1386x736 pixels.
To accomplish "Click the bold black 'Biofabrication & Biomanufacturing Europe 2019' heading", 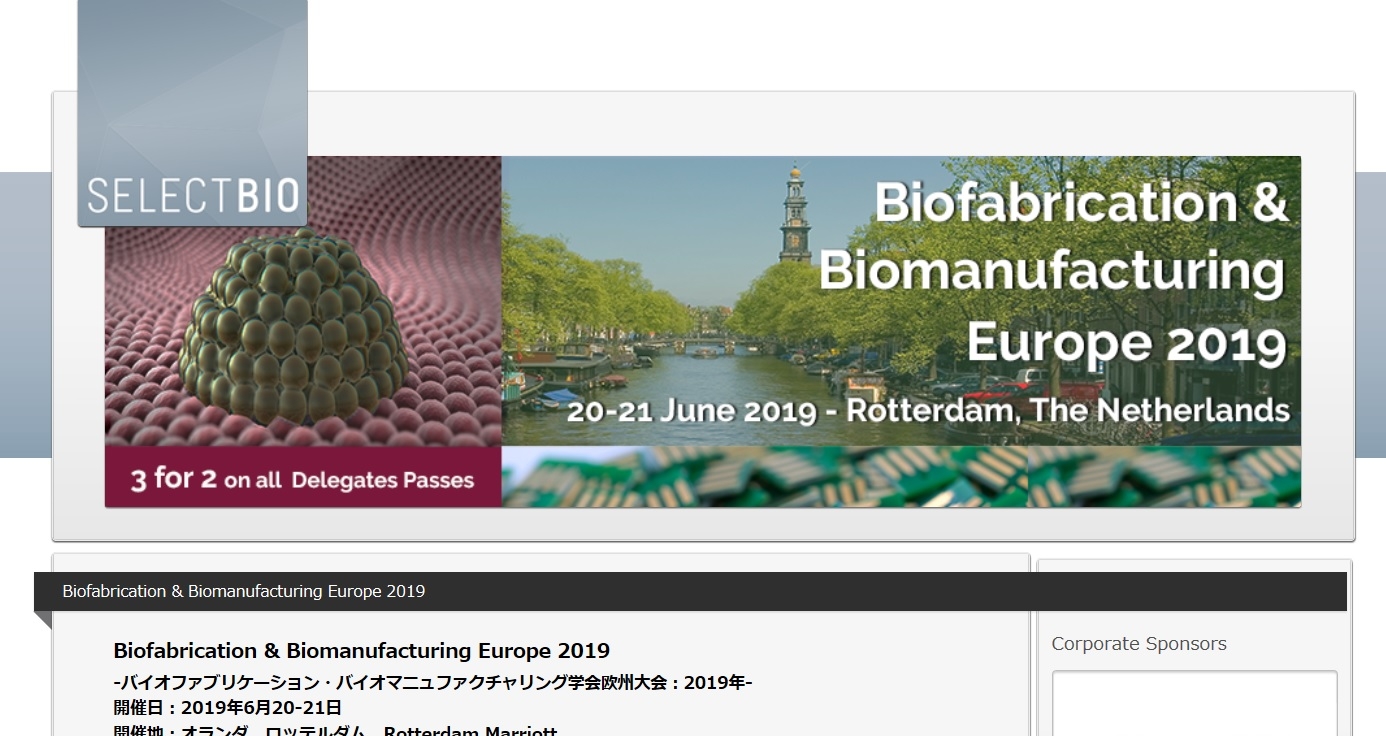I will 362,651.
